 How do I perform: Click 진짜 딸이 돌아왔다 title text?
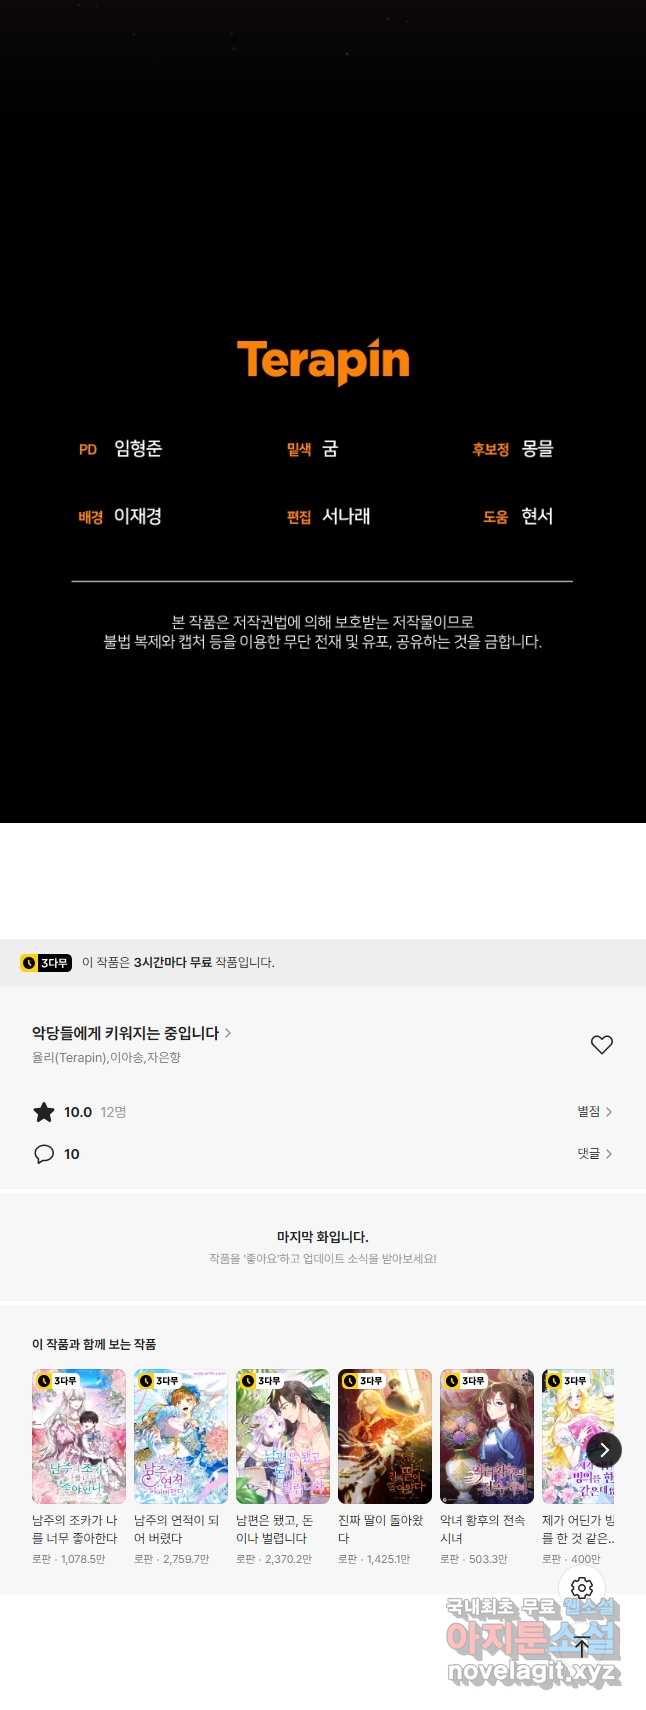[381, 1529]
